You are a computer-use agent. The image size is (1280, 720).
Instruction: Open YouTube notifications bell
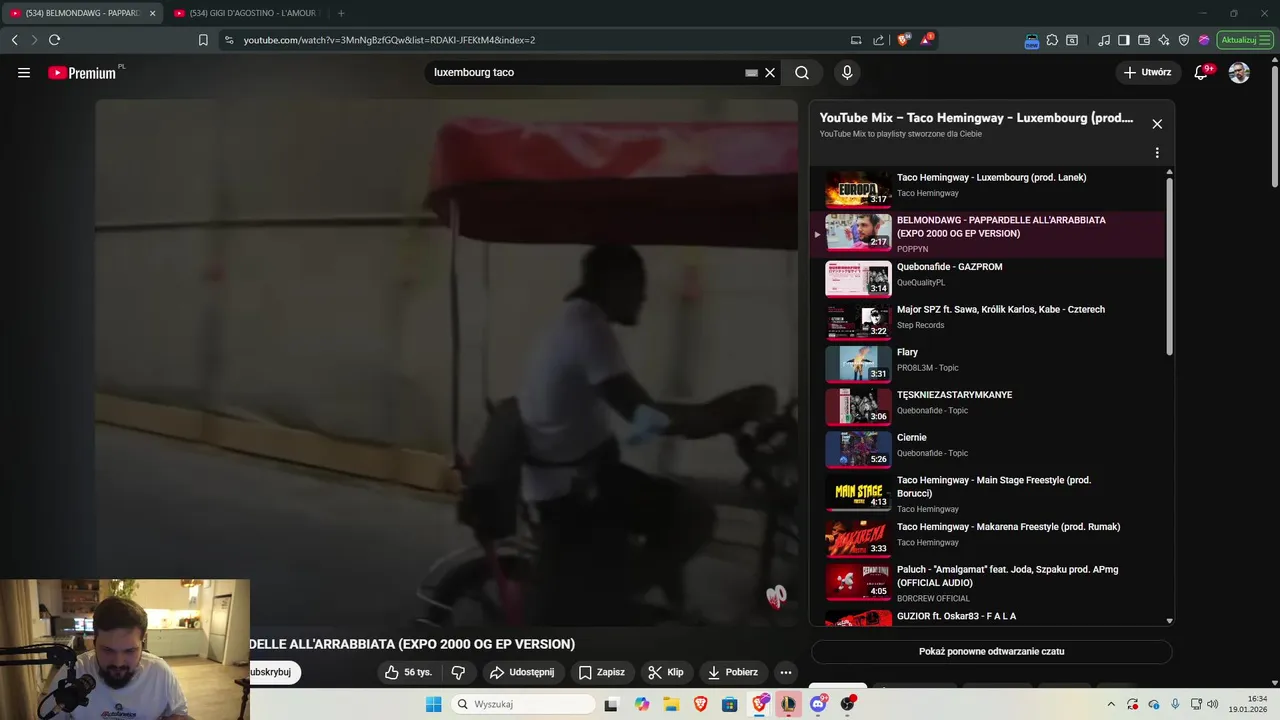1202,73
